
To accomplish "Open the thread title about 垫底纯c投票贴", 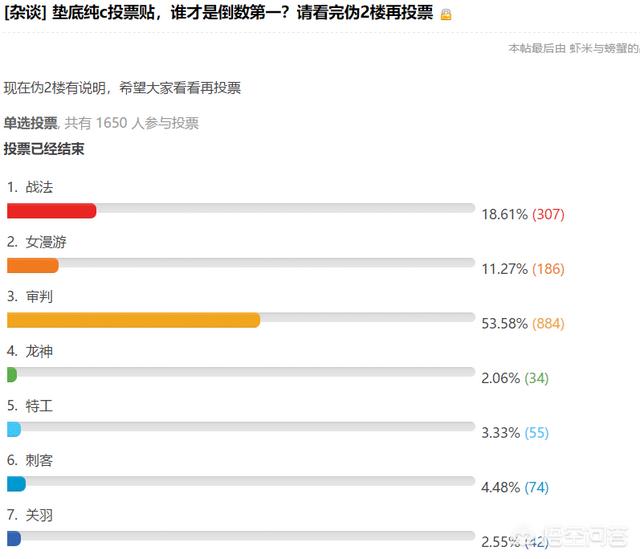I will click(218, 13).
